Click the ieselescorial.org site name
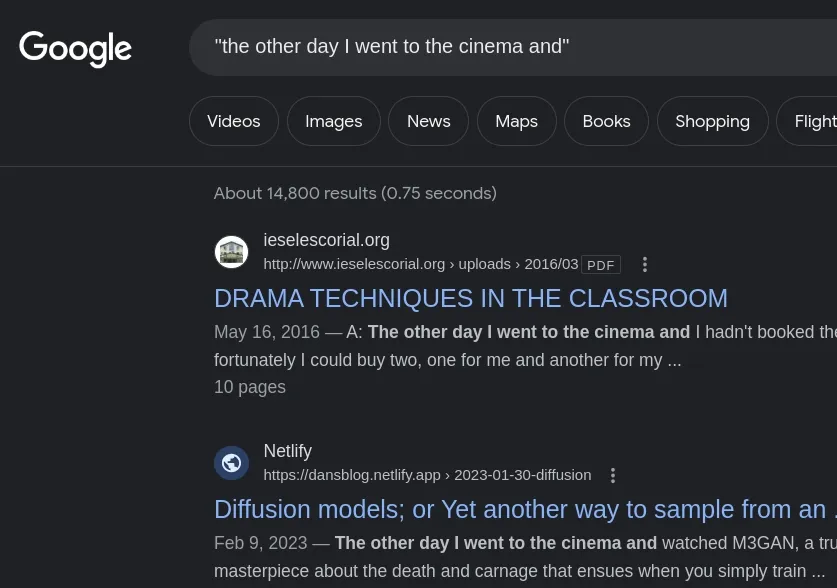 (x=326, y=240)
